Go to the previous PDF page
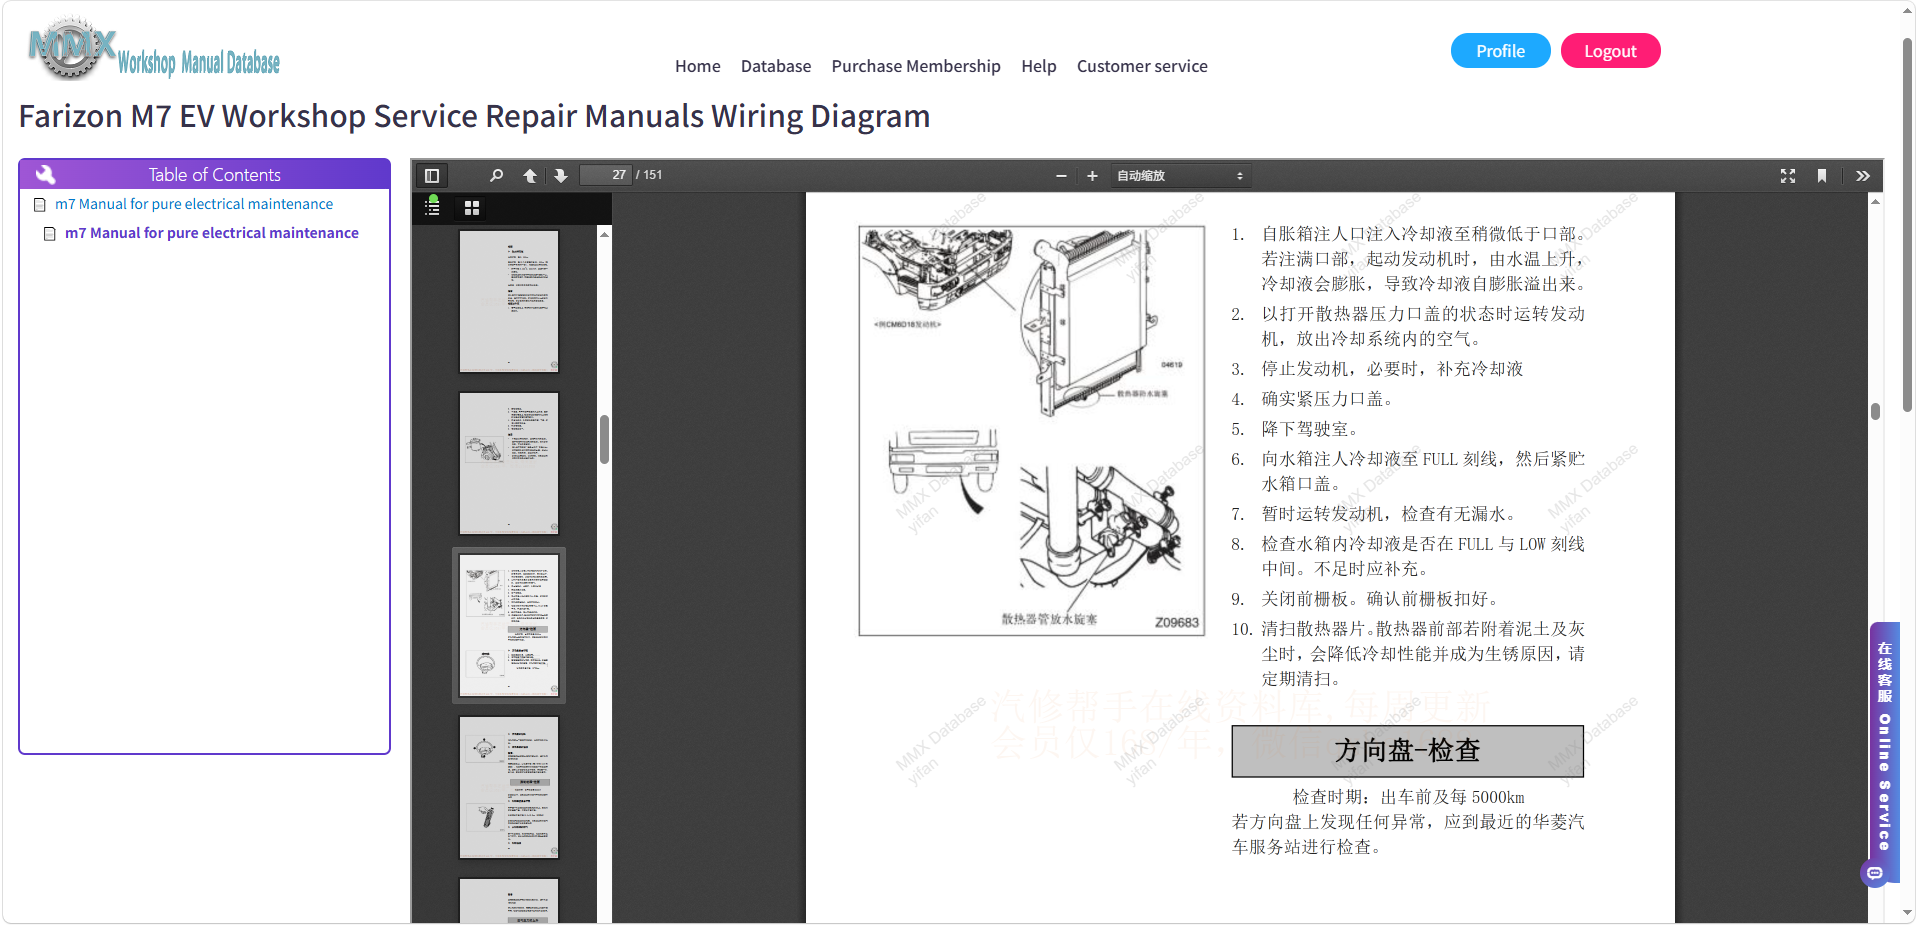Viewport: 1919px width, 926px height. tap(530, 176)
